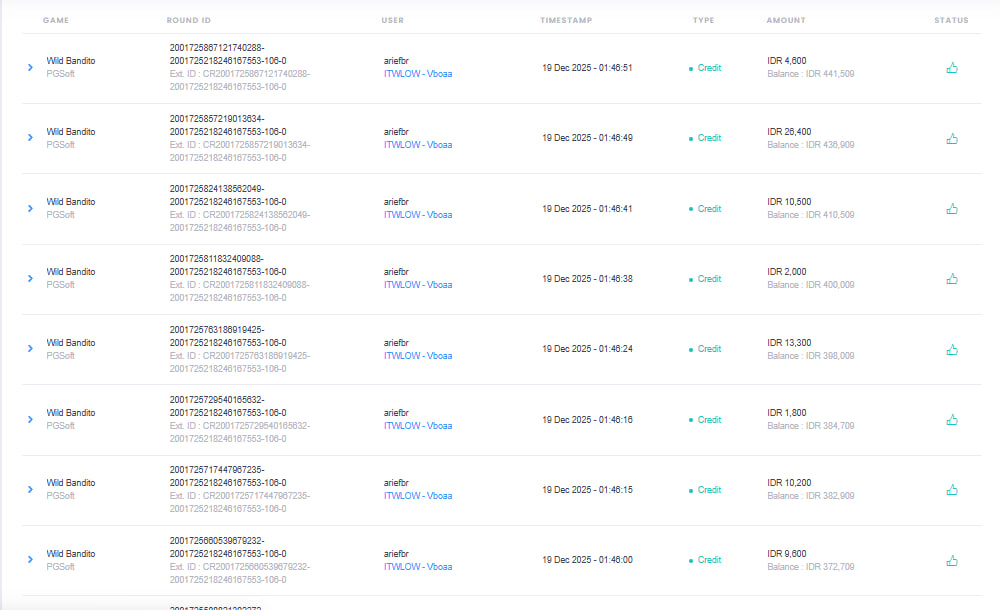Click thumbs-up status icon for 01:46:51 row
This screenshot has width=1000, height=610.
tap(952, 68)
